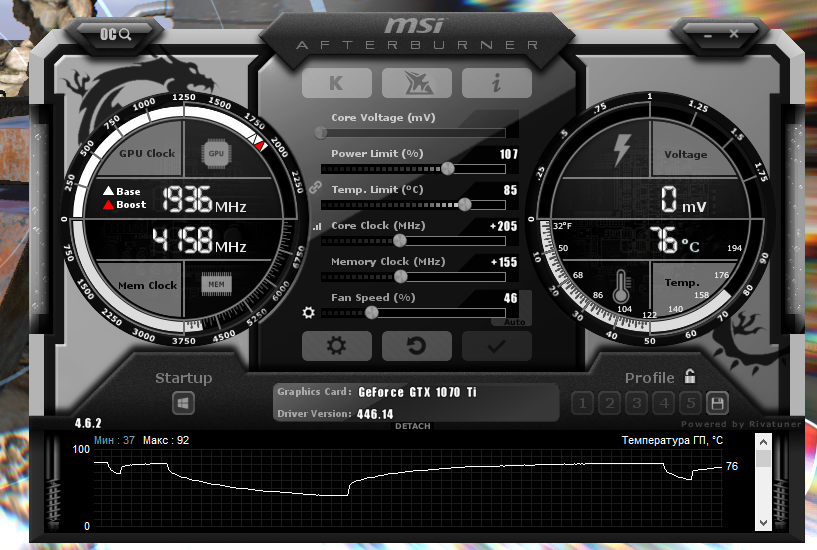Click the thermometer temperature icon

point(621,286)
